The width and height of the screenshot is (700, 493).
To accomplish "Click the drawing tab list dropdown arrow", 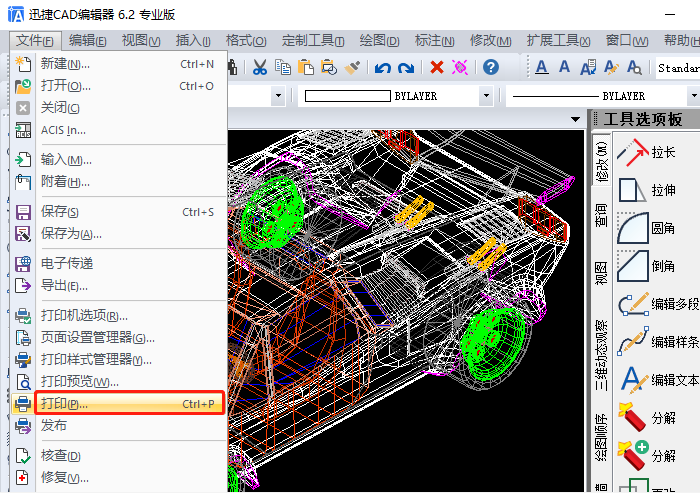I will [575, 119].
